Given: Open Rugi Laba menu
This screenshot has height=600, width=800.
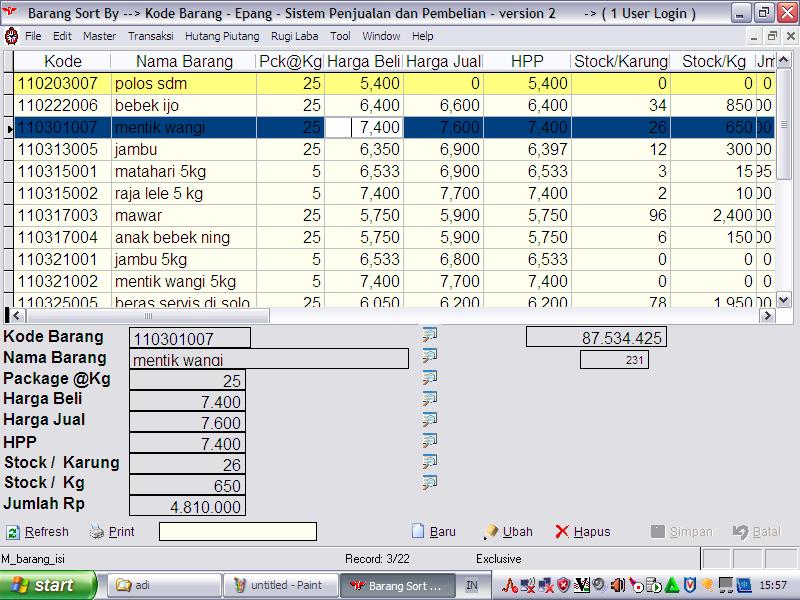Looking at the screenshot, I should pyautogui.click(x=293, y=36).
